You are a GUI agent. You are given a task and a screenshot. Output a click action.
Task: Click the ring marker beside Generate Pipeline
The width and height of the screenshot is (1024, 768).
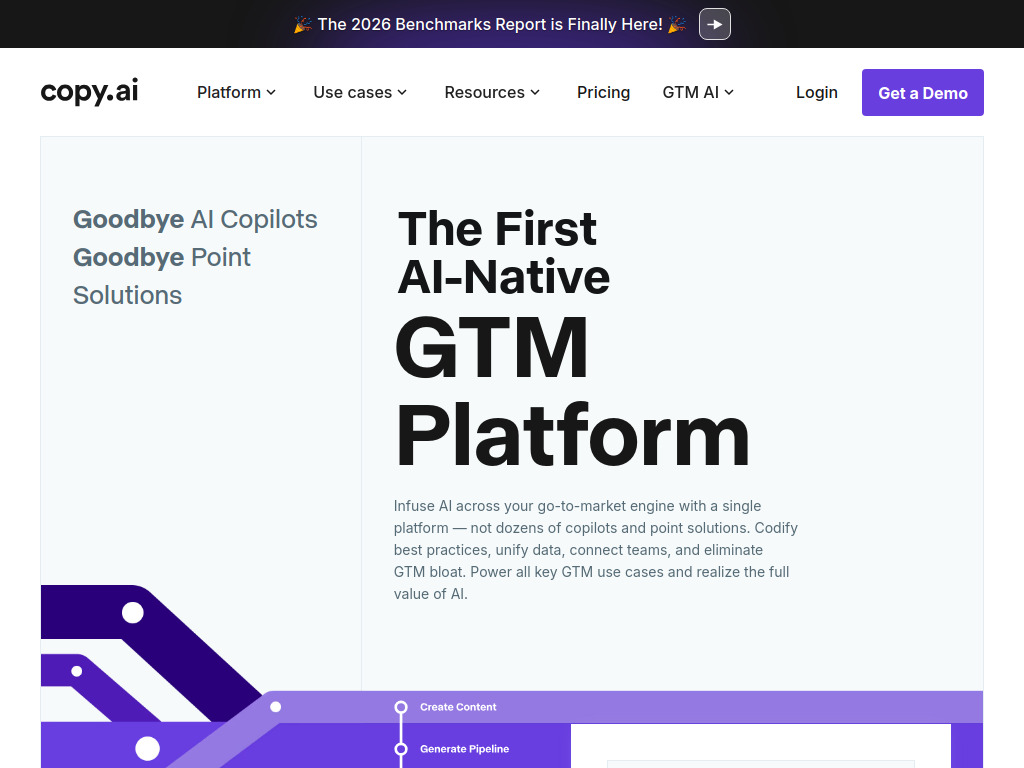(401, 749)
